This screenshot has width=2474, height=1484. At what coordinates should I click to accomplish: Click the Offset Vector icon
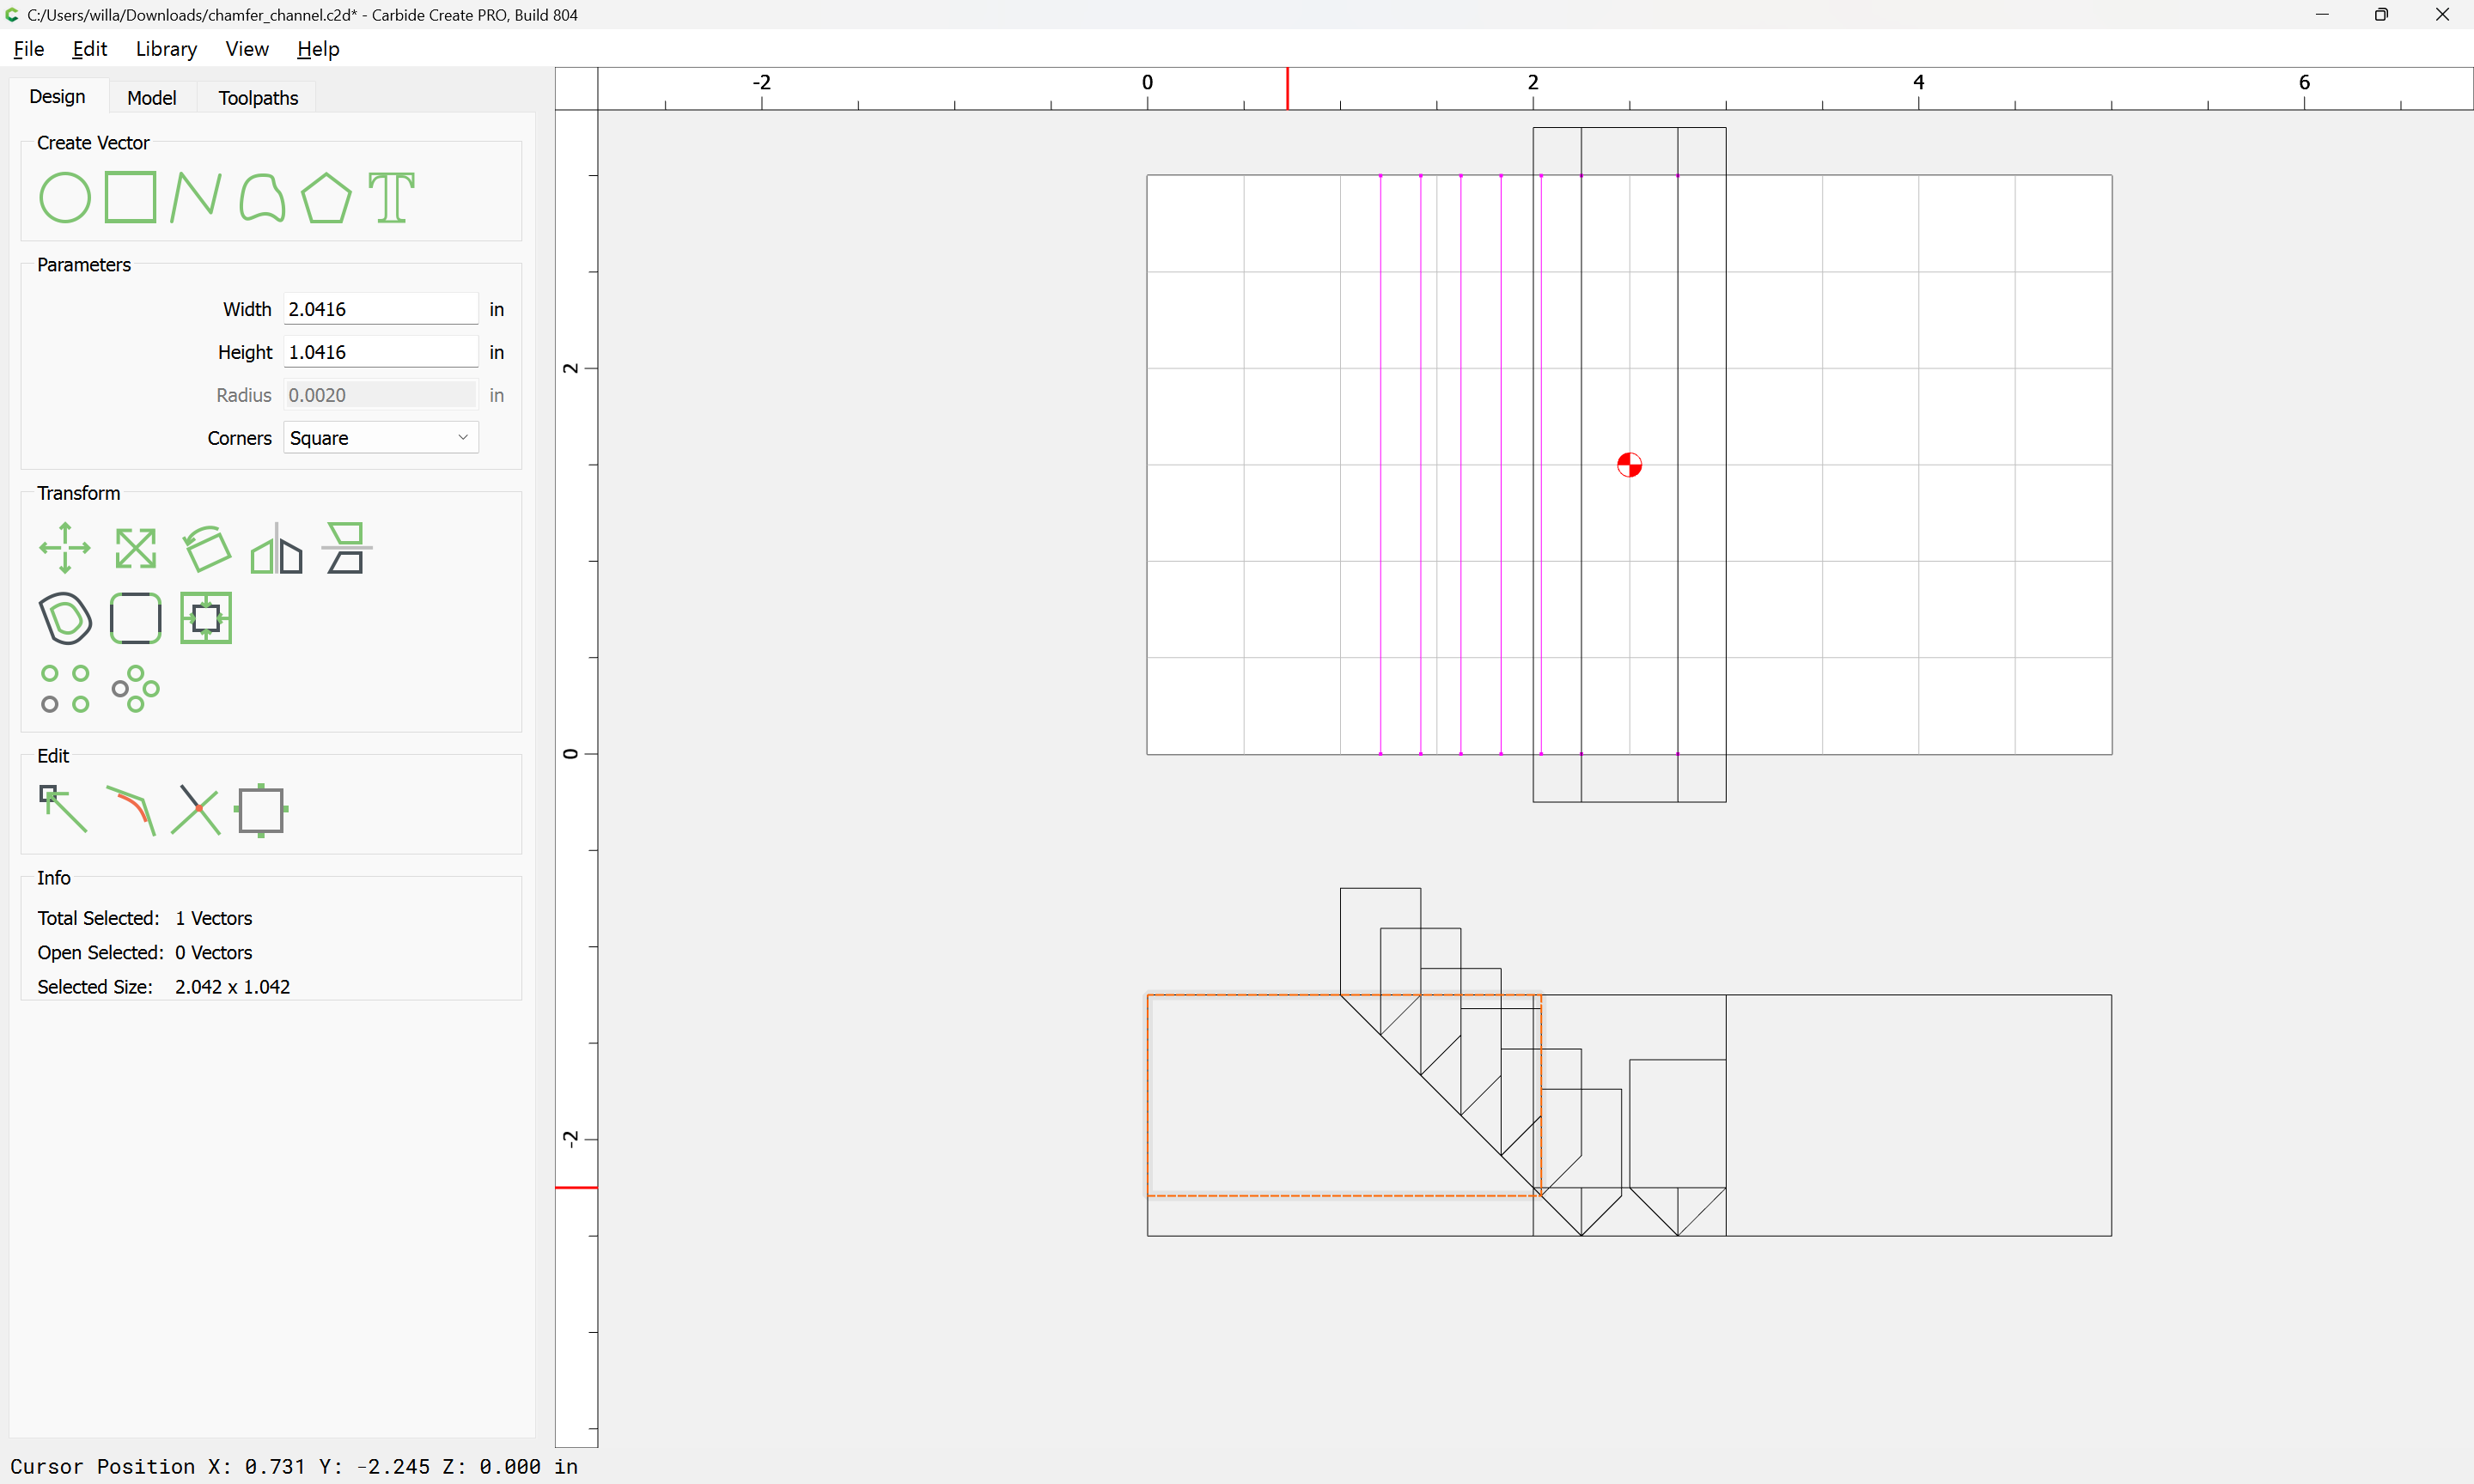65,618
